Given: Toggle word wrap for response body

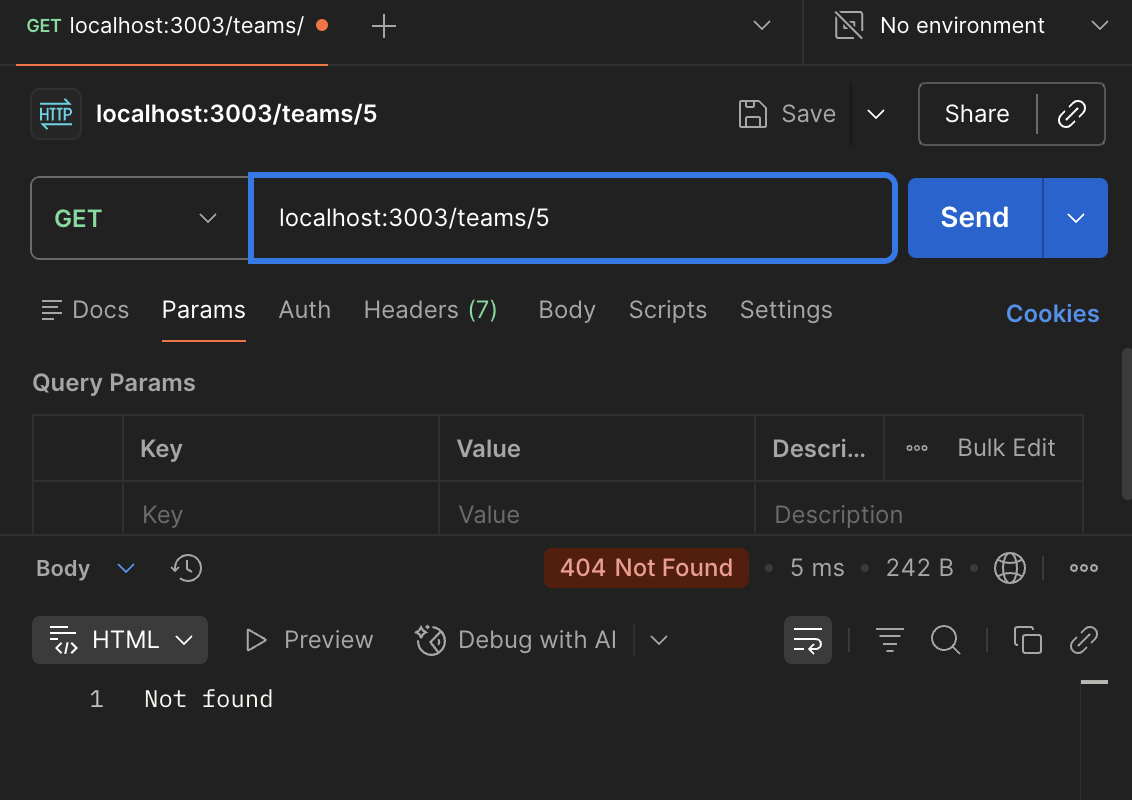Looking at the screenshot, I should point(807,640).
